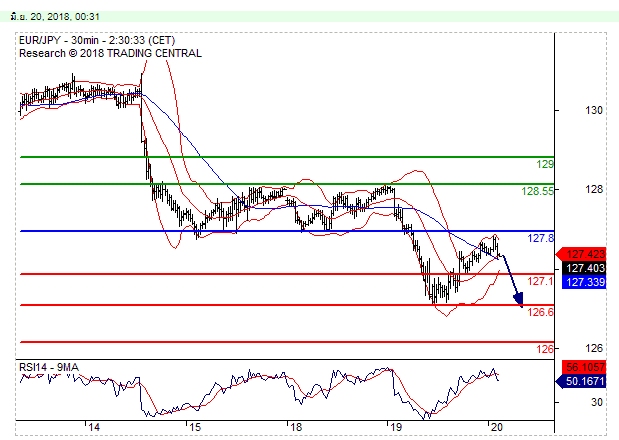Click the date axis label 20

pyautogui.click(x=497, y=427)
